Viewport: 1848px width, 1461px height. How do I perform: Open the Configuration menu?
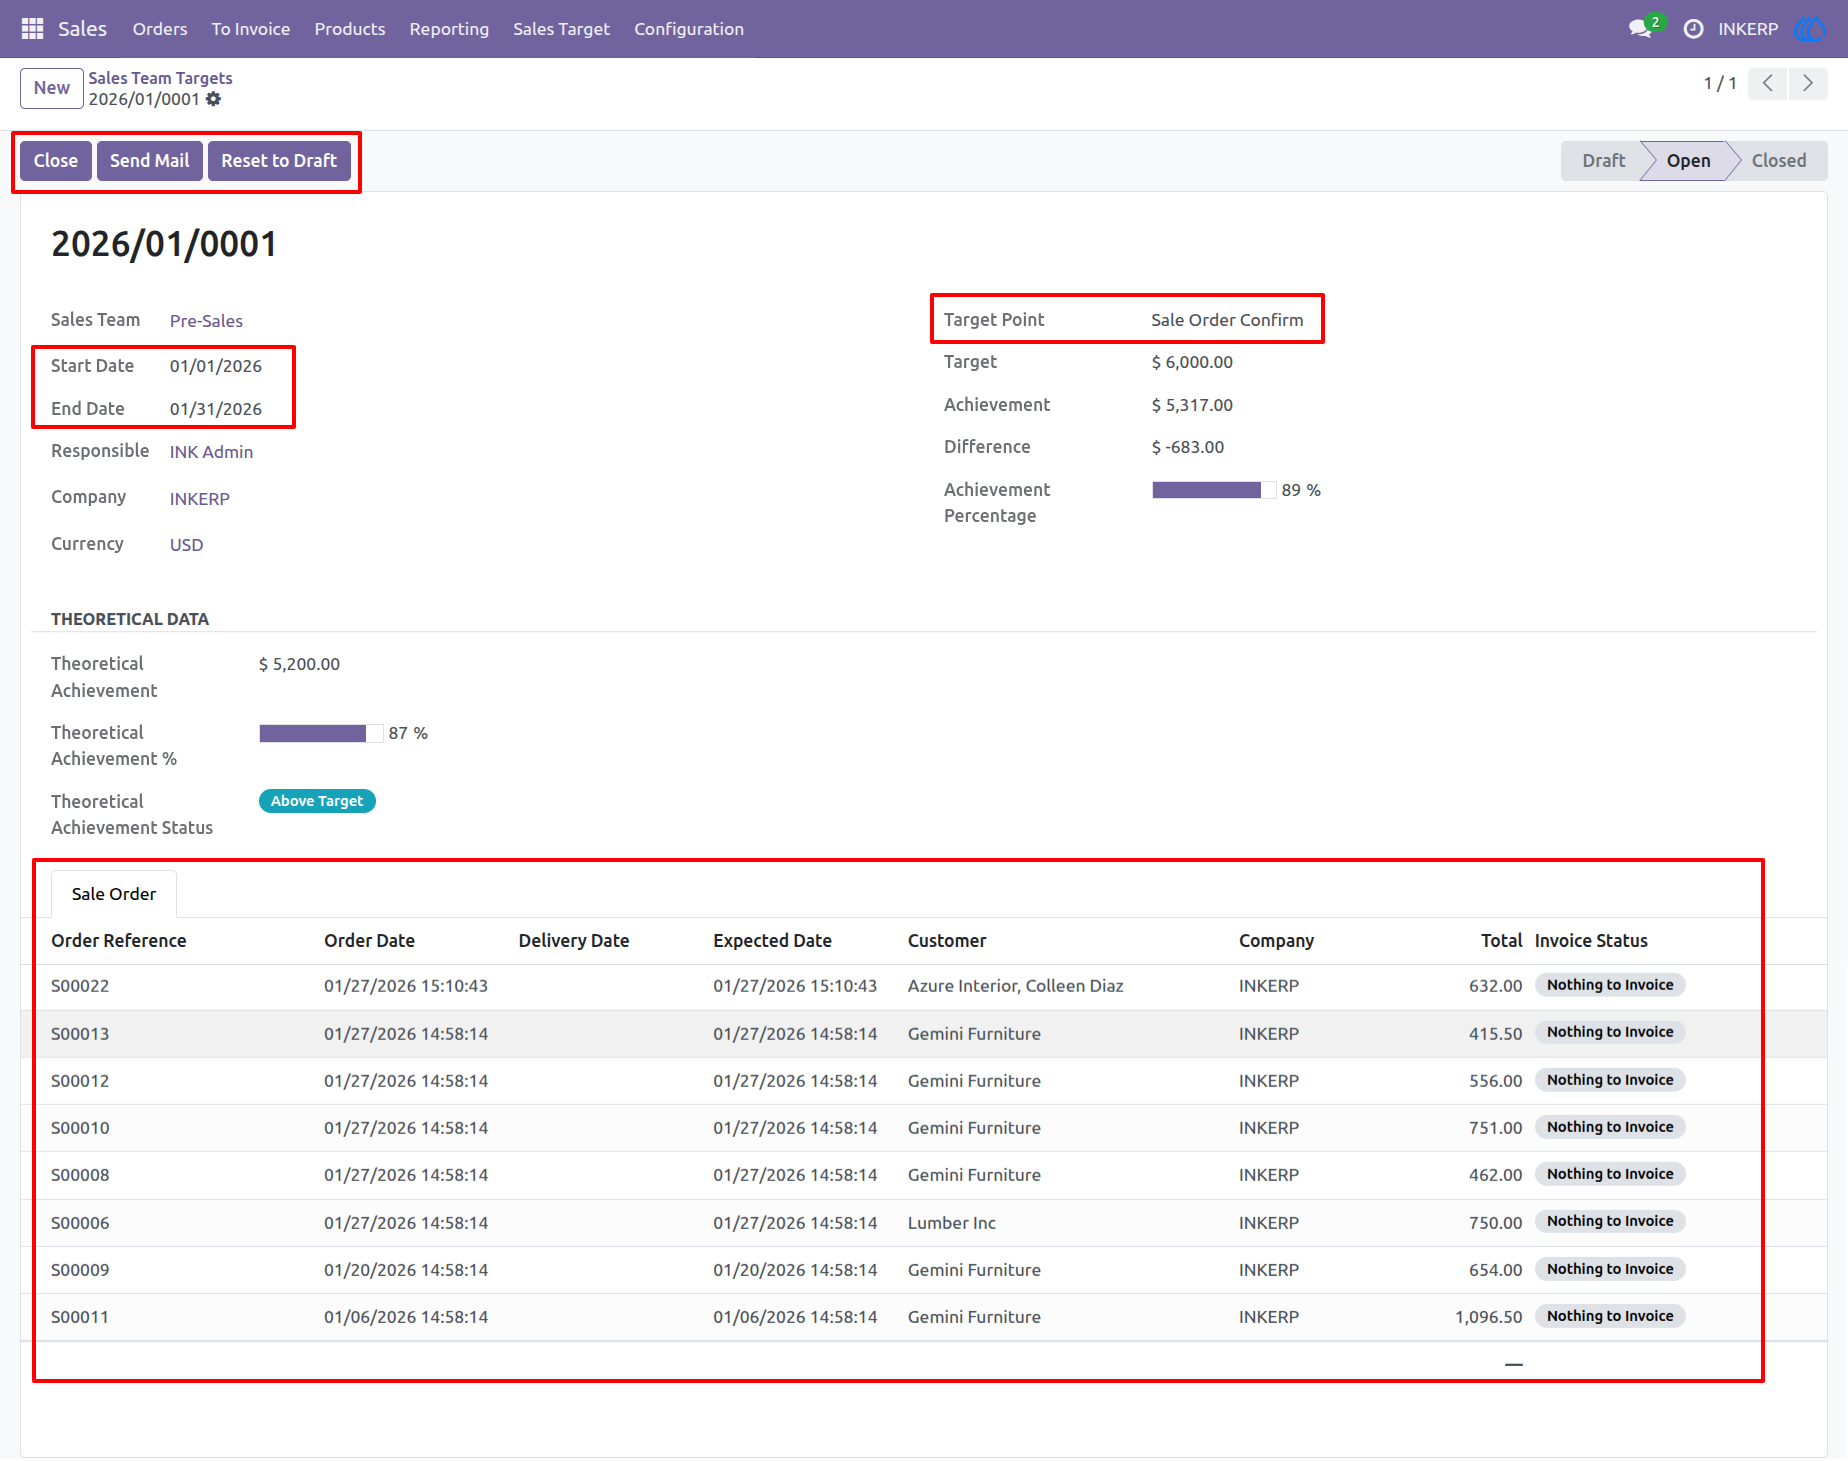(689, 29)
